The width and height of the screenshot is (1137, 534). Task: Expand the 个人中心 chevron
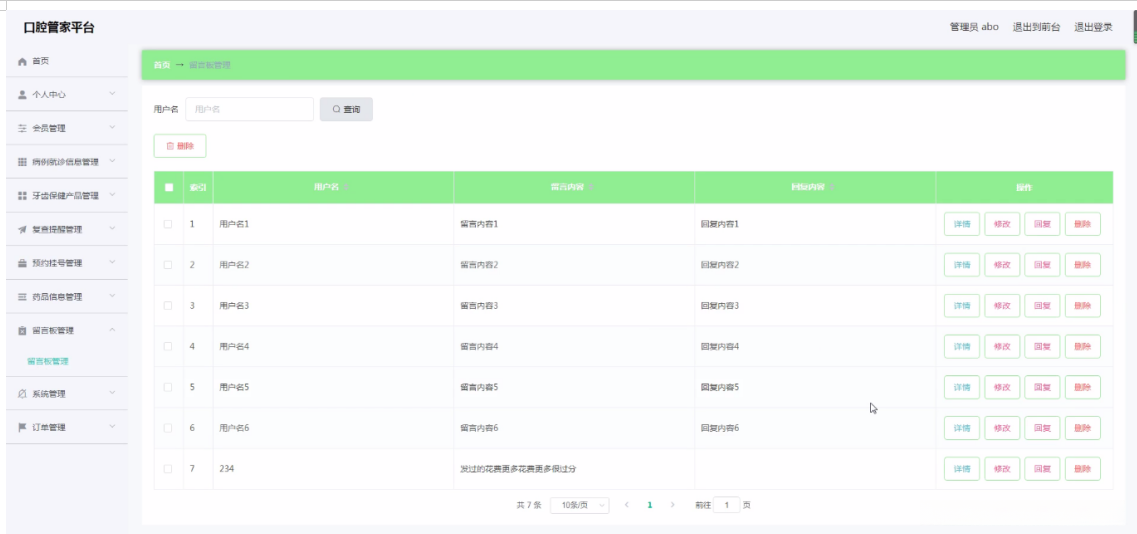tap(112, 94)
